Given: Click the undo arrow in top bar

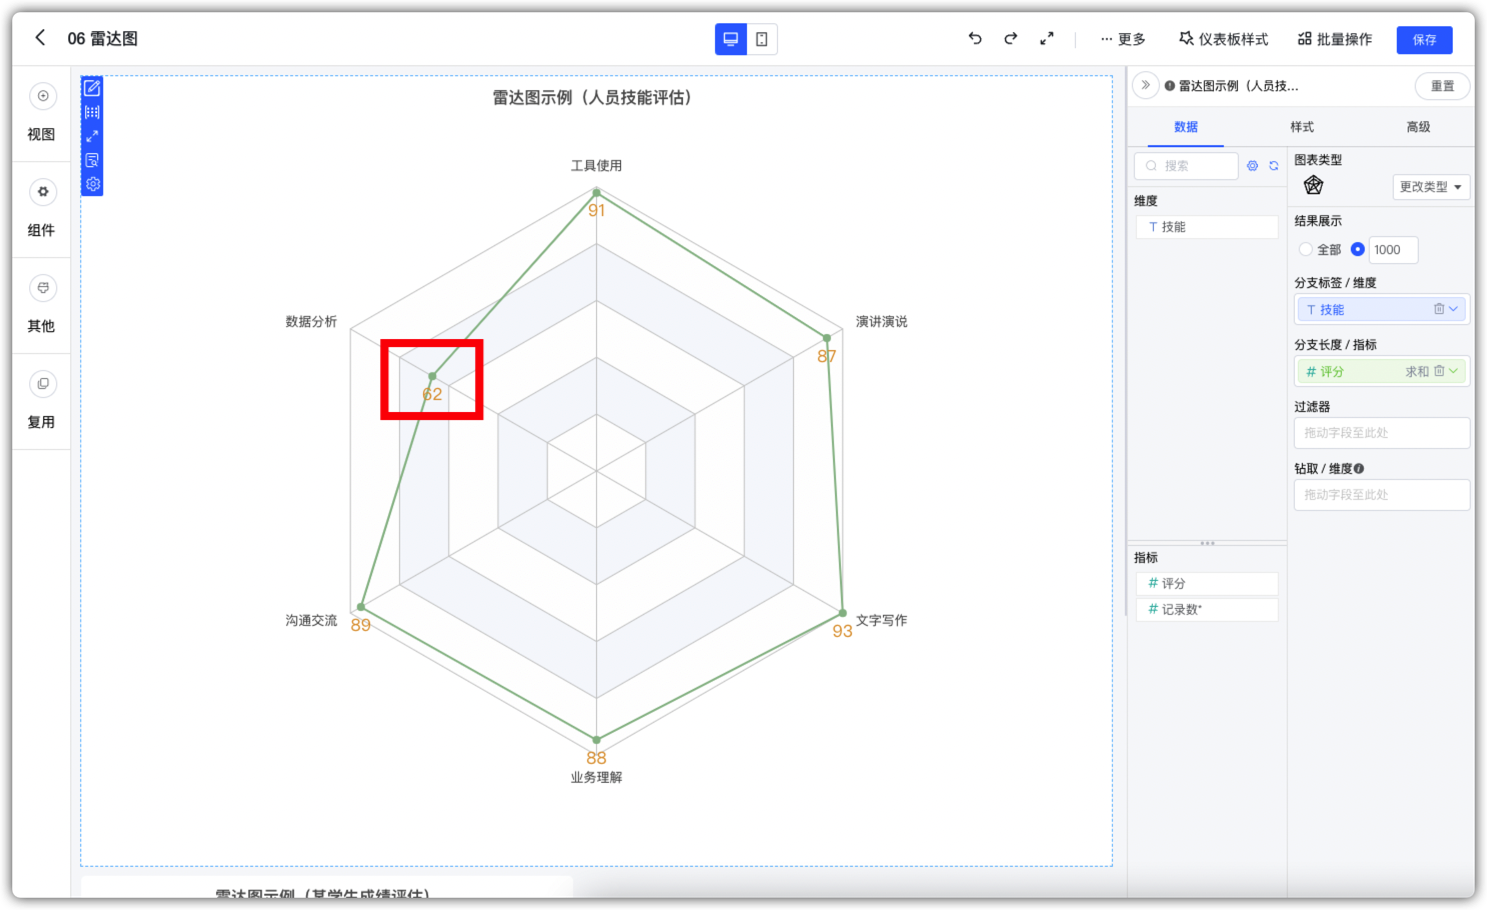Looking at the screenshot, I should 975,39.
